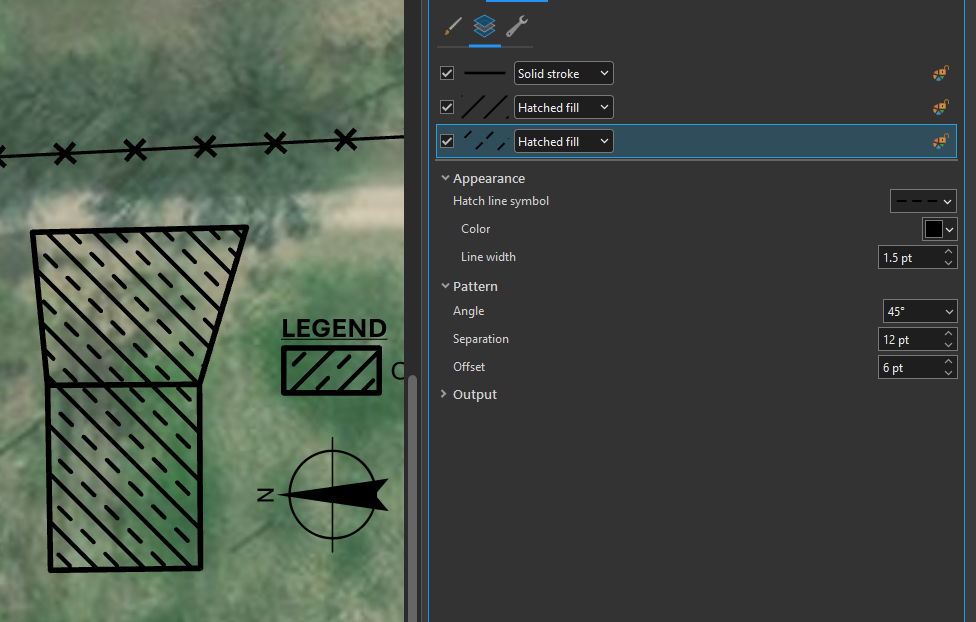Open the Color dropdown arrow
This screenshot has width=976, height=622.
click(950, 229)
